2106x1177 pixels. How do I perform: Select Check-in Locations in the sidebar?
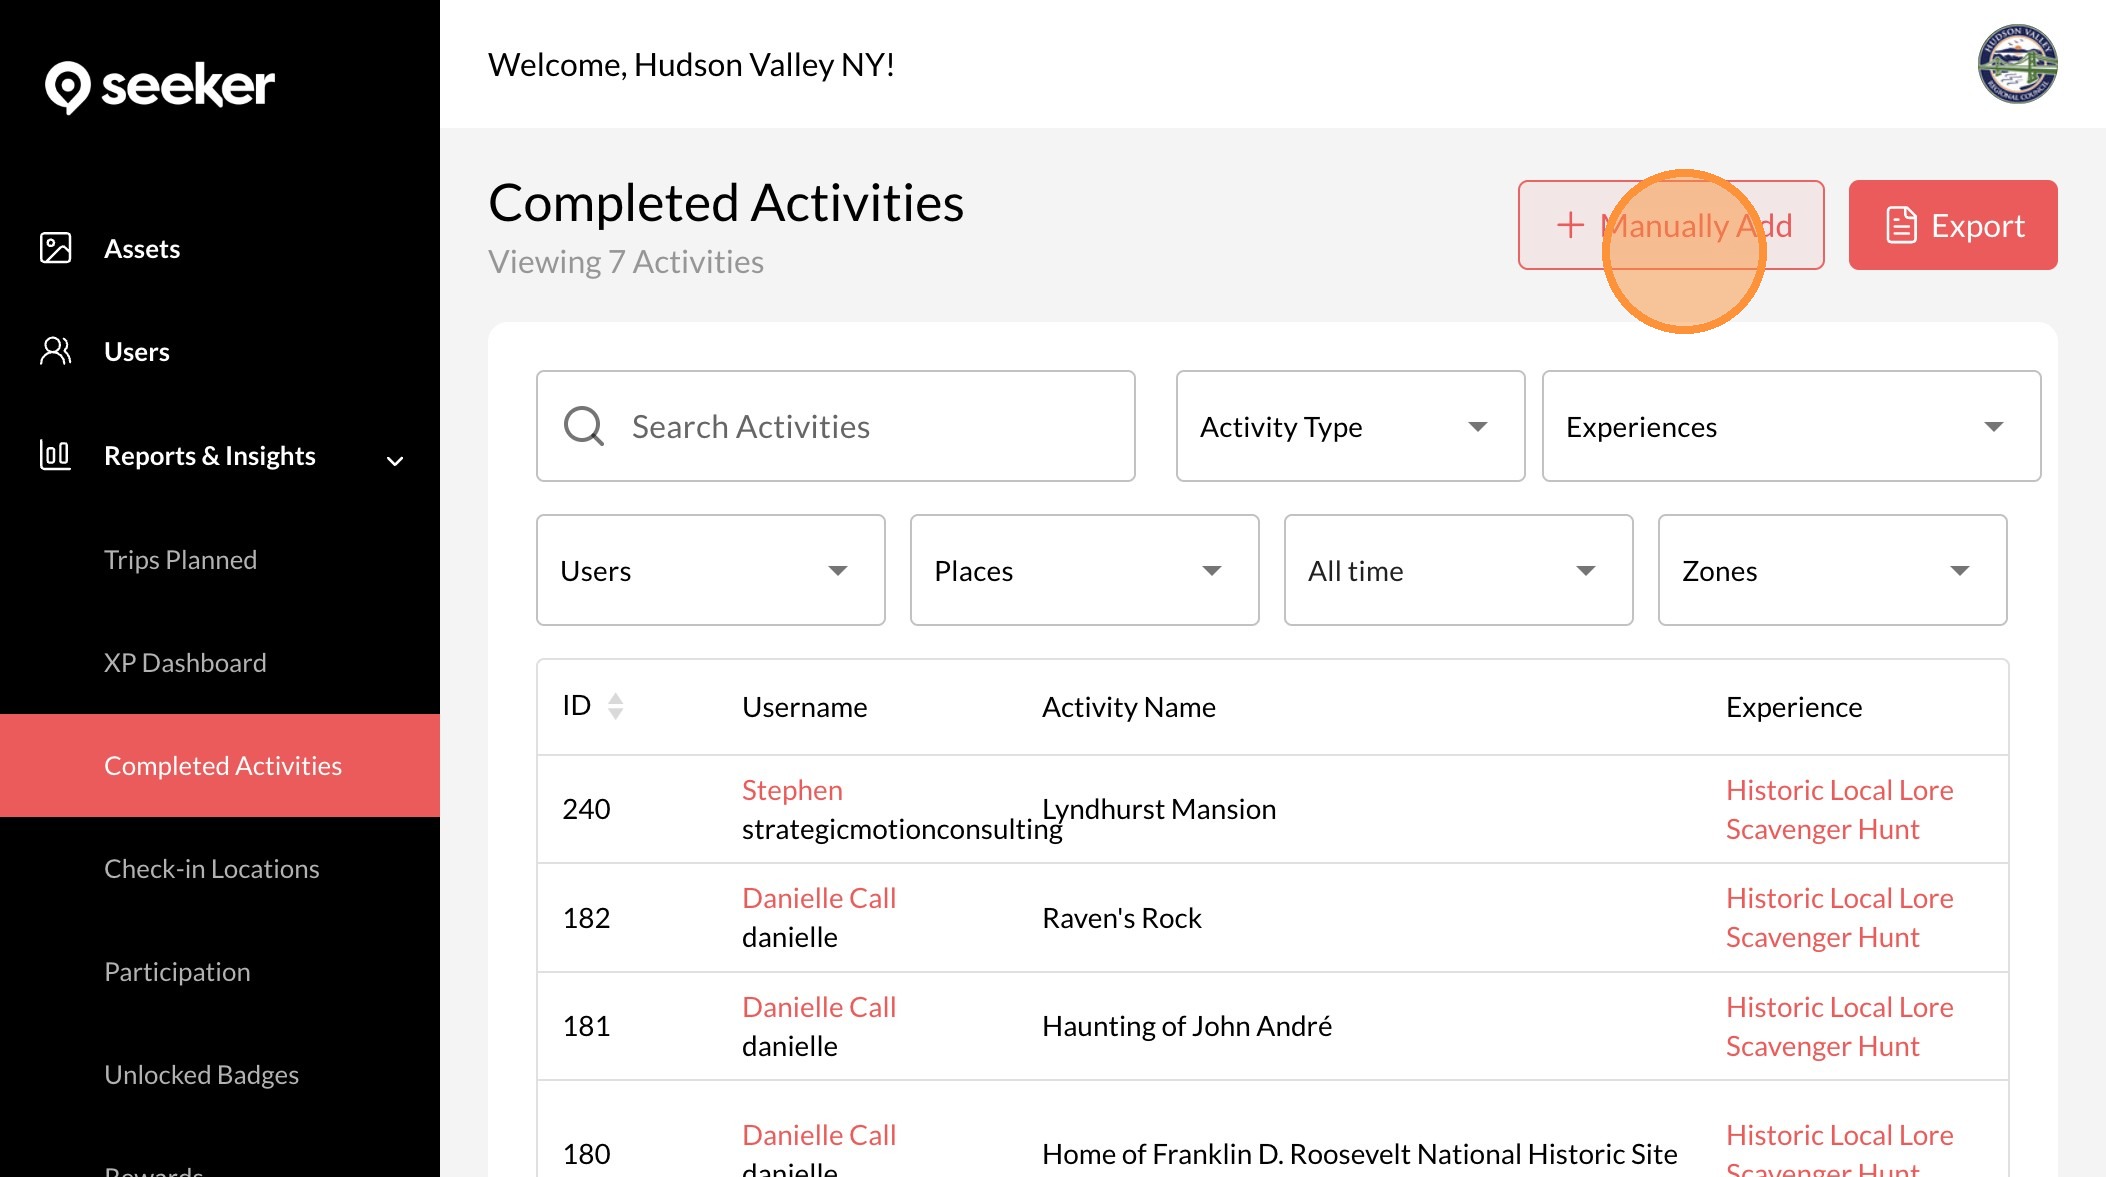[x=211, y=868]
